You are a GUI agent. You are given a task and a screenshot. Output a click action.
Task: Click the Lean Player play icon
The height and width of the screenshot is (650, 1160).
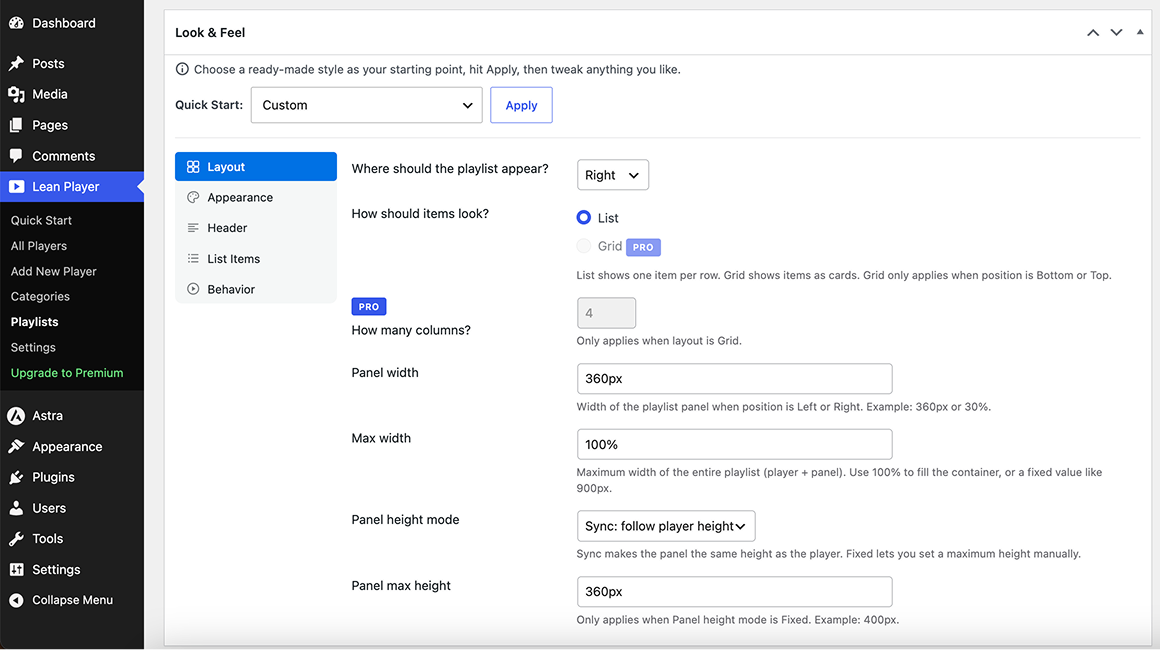pyautogui.click(x=16, y=187)
